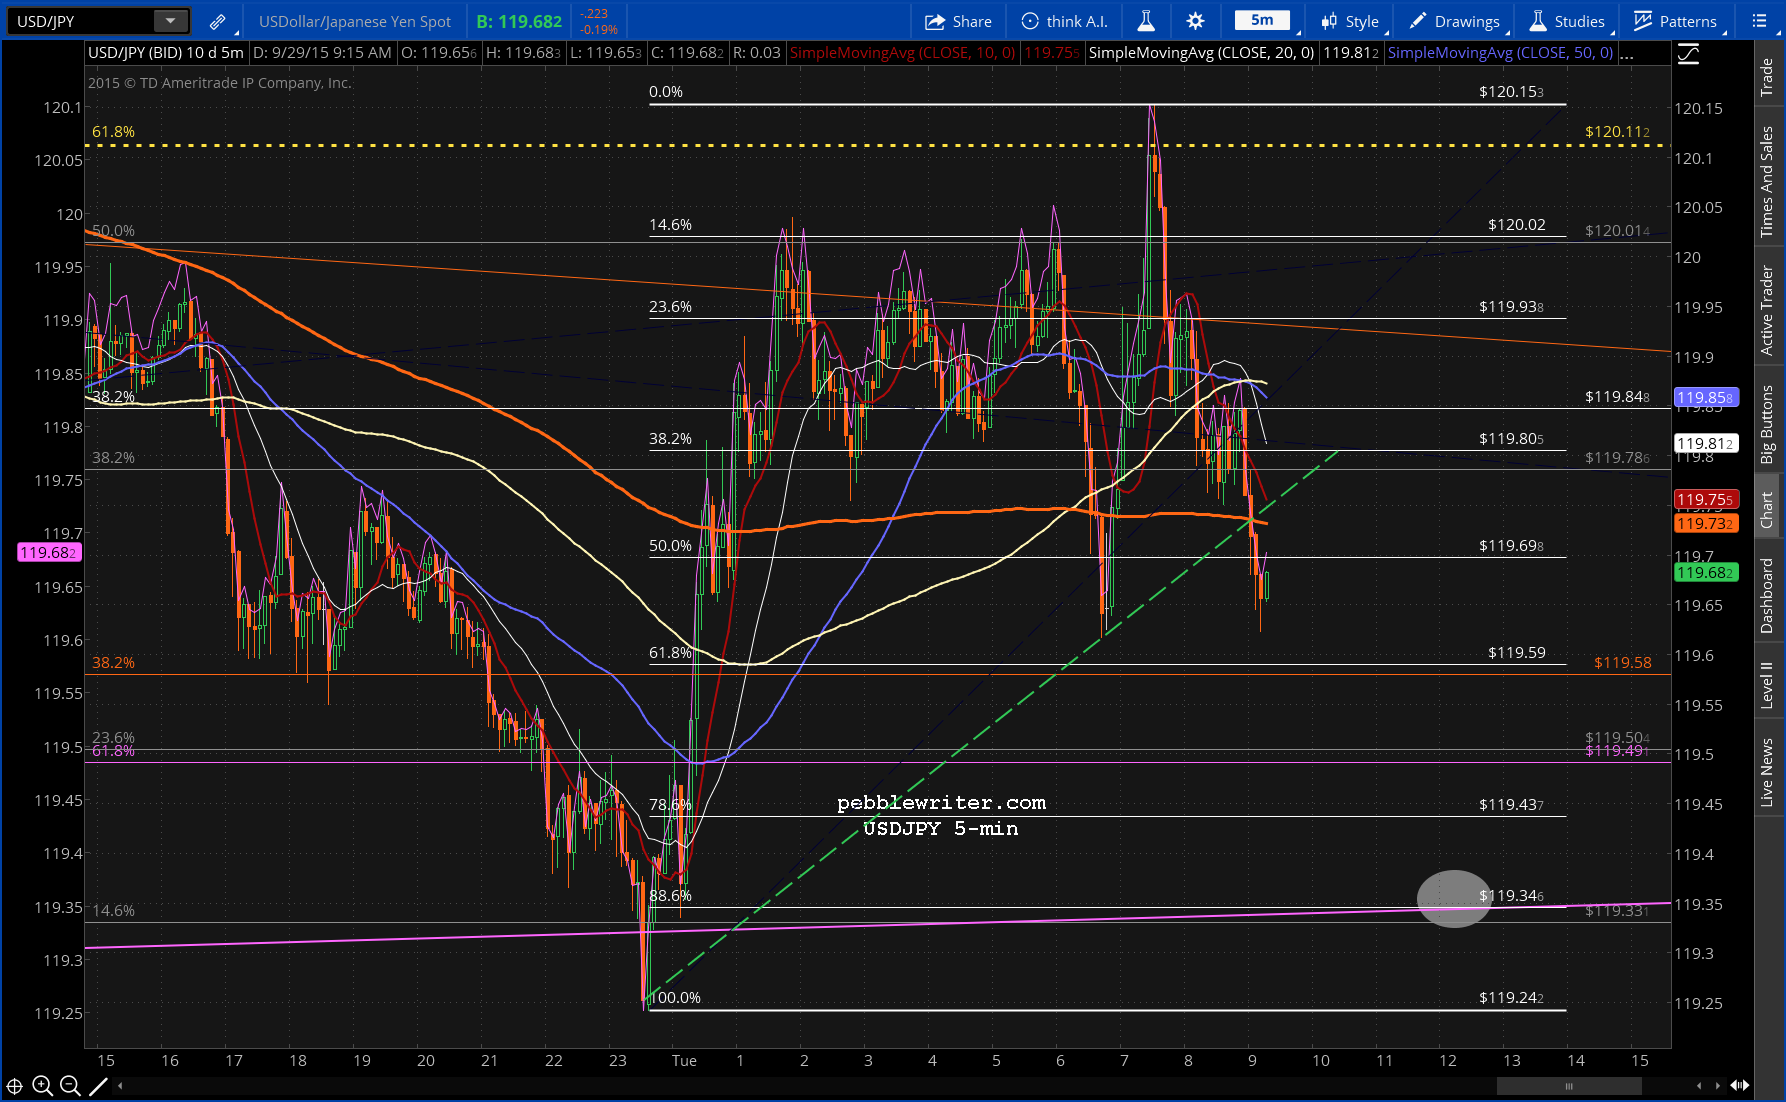Zoom in with the magnifier plus
The width and height of the screenshot is (1786, 1102).
coord(42,1086)
